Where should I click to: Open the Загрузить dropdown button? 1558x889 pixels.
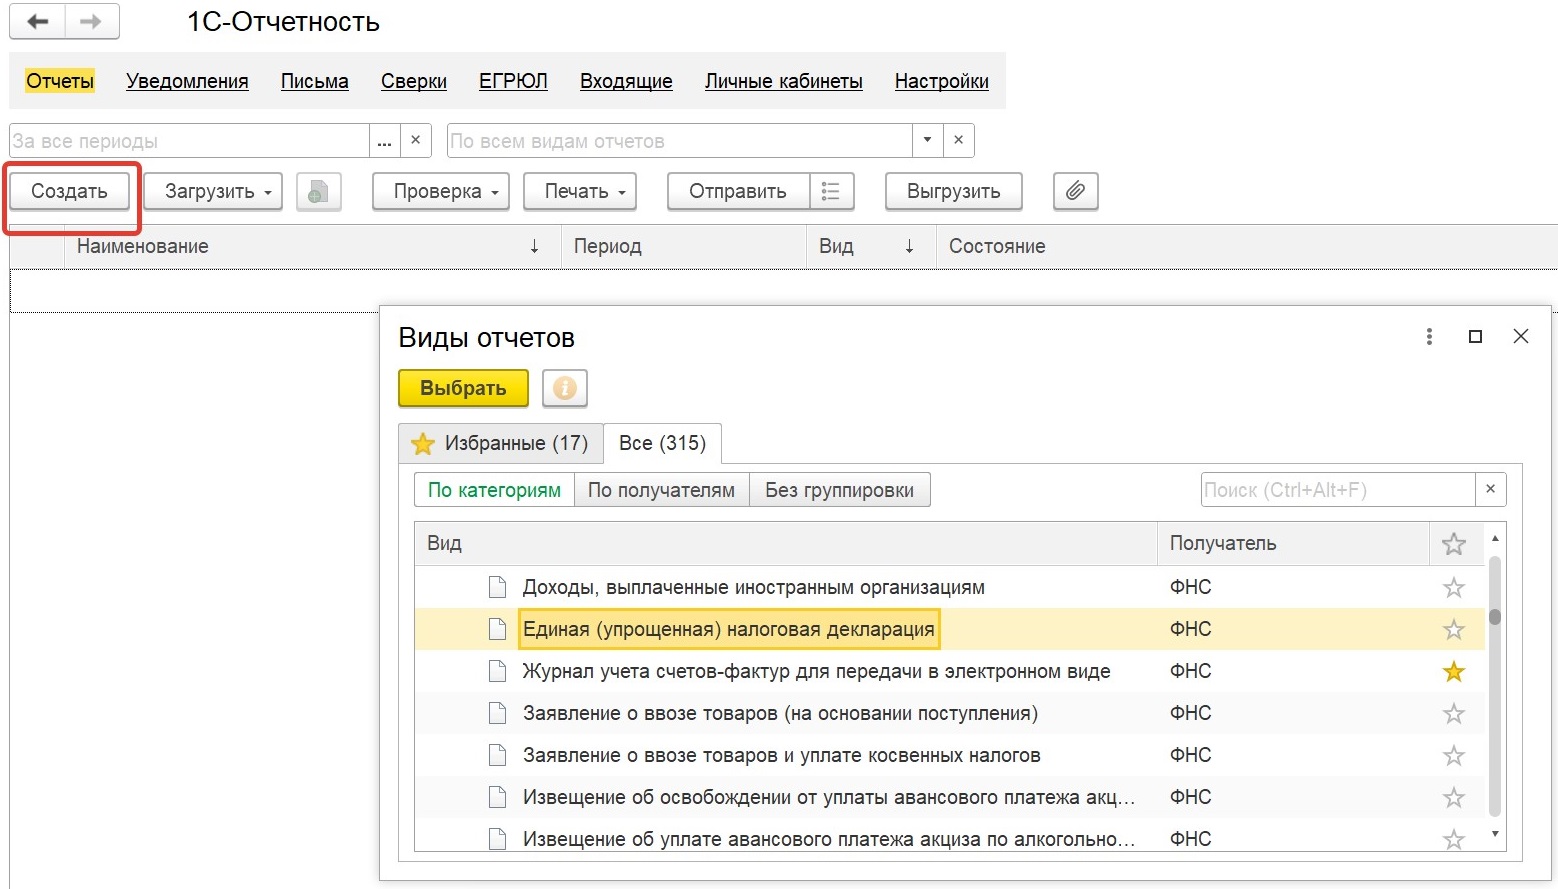click(x=213, y=191)
